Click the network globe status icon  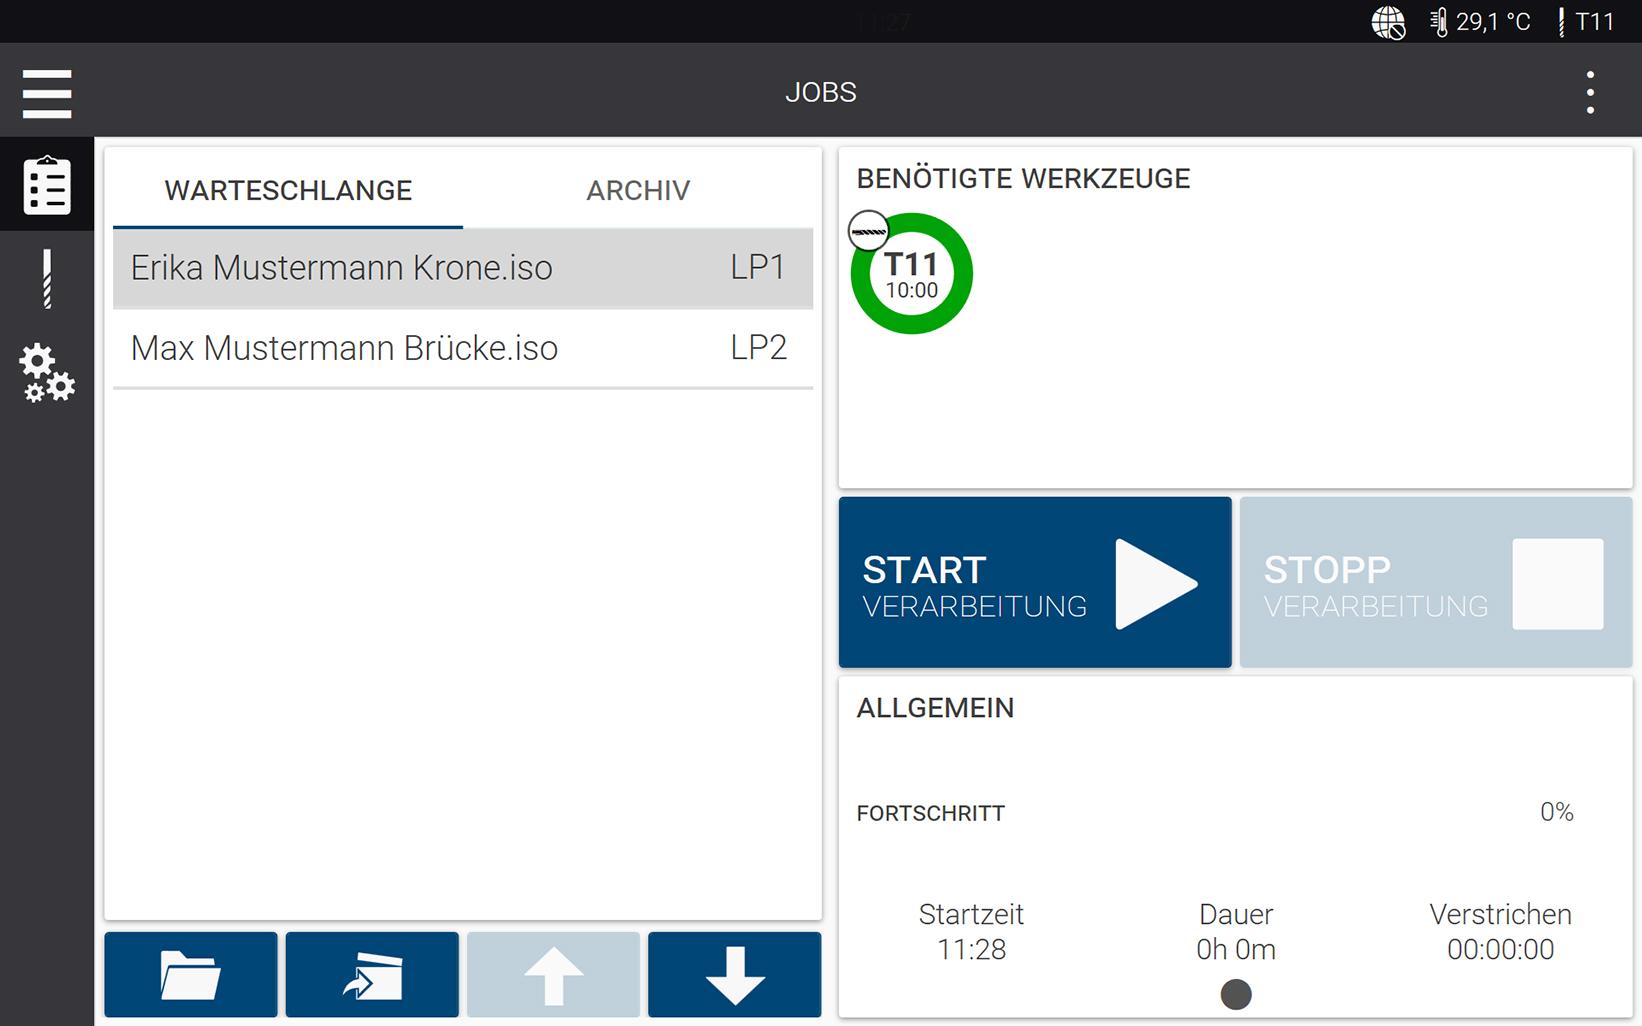click(x=1388, y=22)
